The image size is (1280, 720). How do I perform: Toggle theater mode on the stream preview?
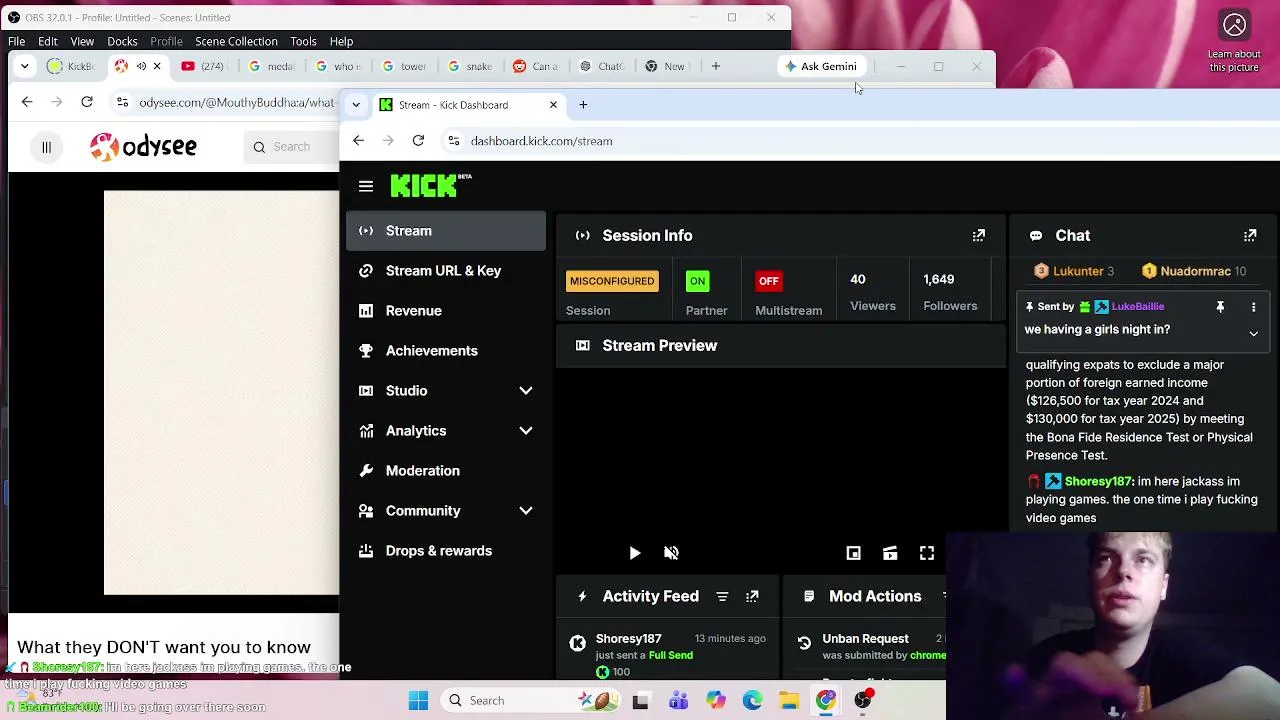(890, 553)
